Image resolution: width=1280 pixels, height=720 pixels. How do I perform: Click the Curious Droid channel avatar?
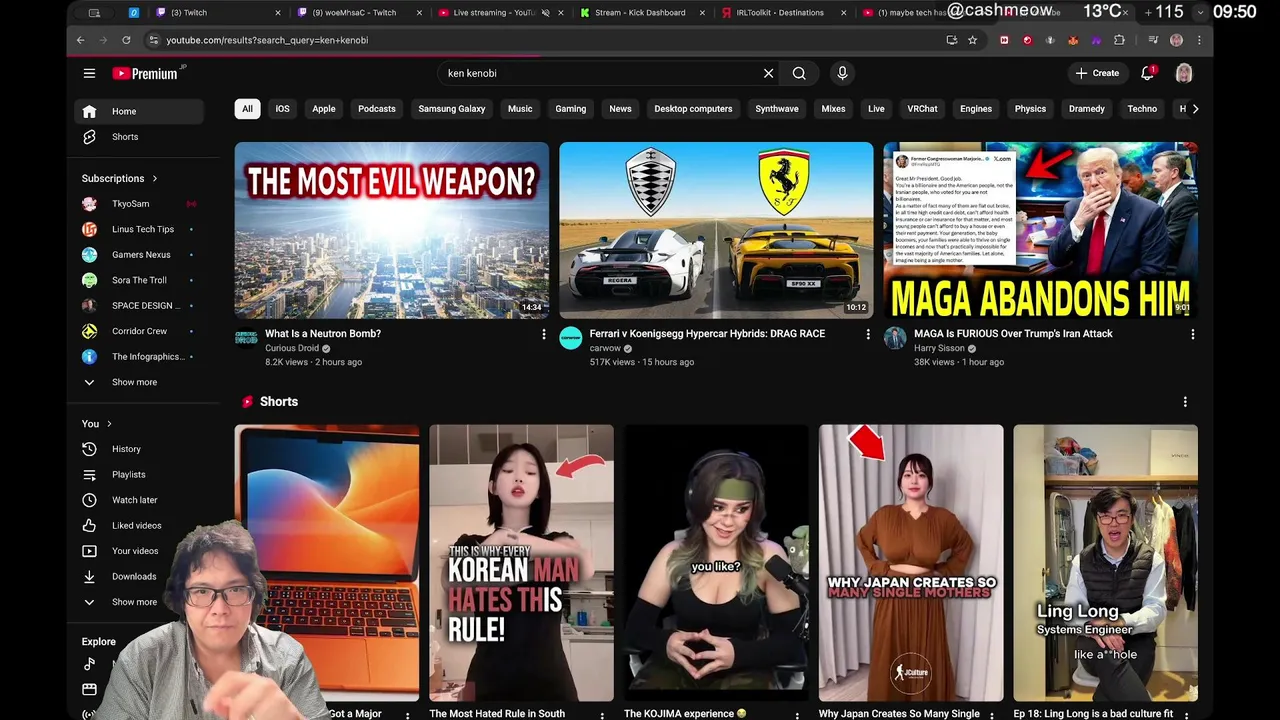246,337
